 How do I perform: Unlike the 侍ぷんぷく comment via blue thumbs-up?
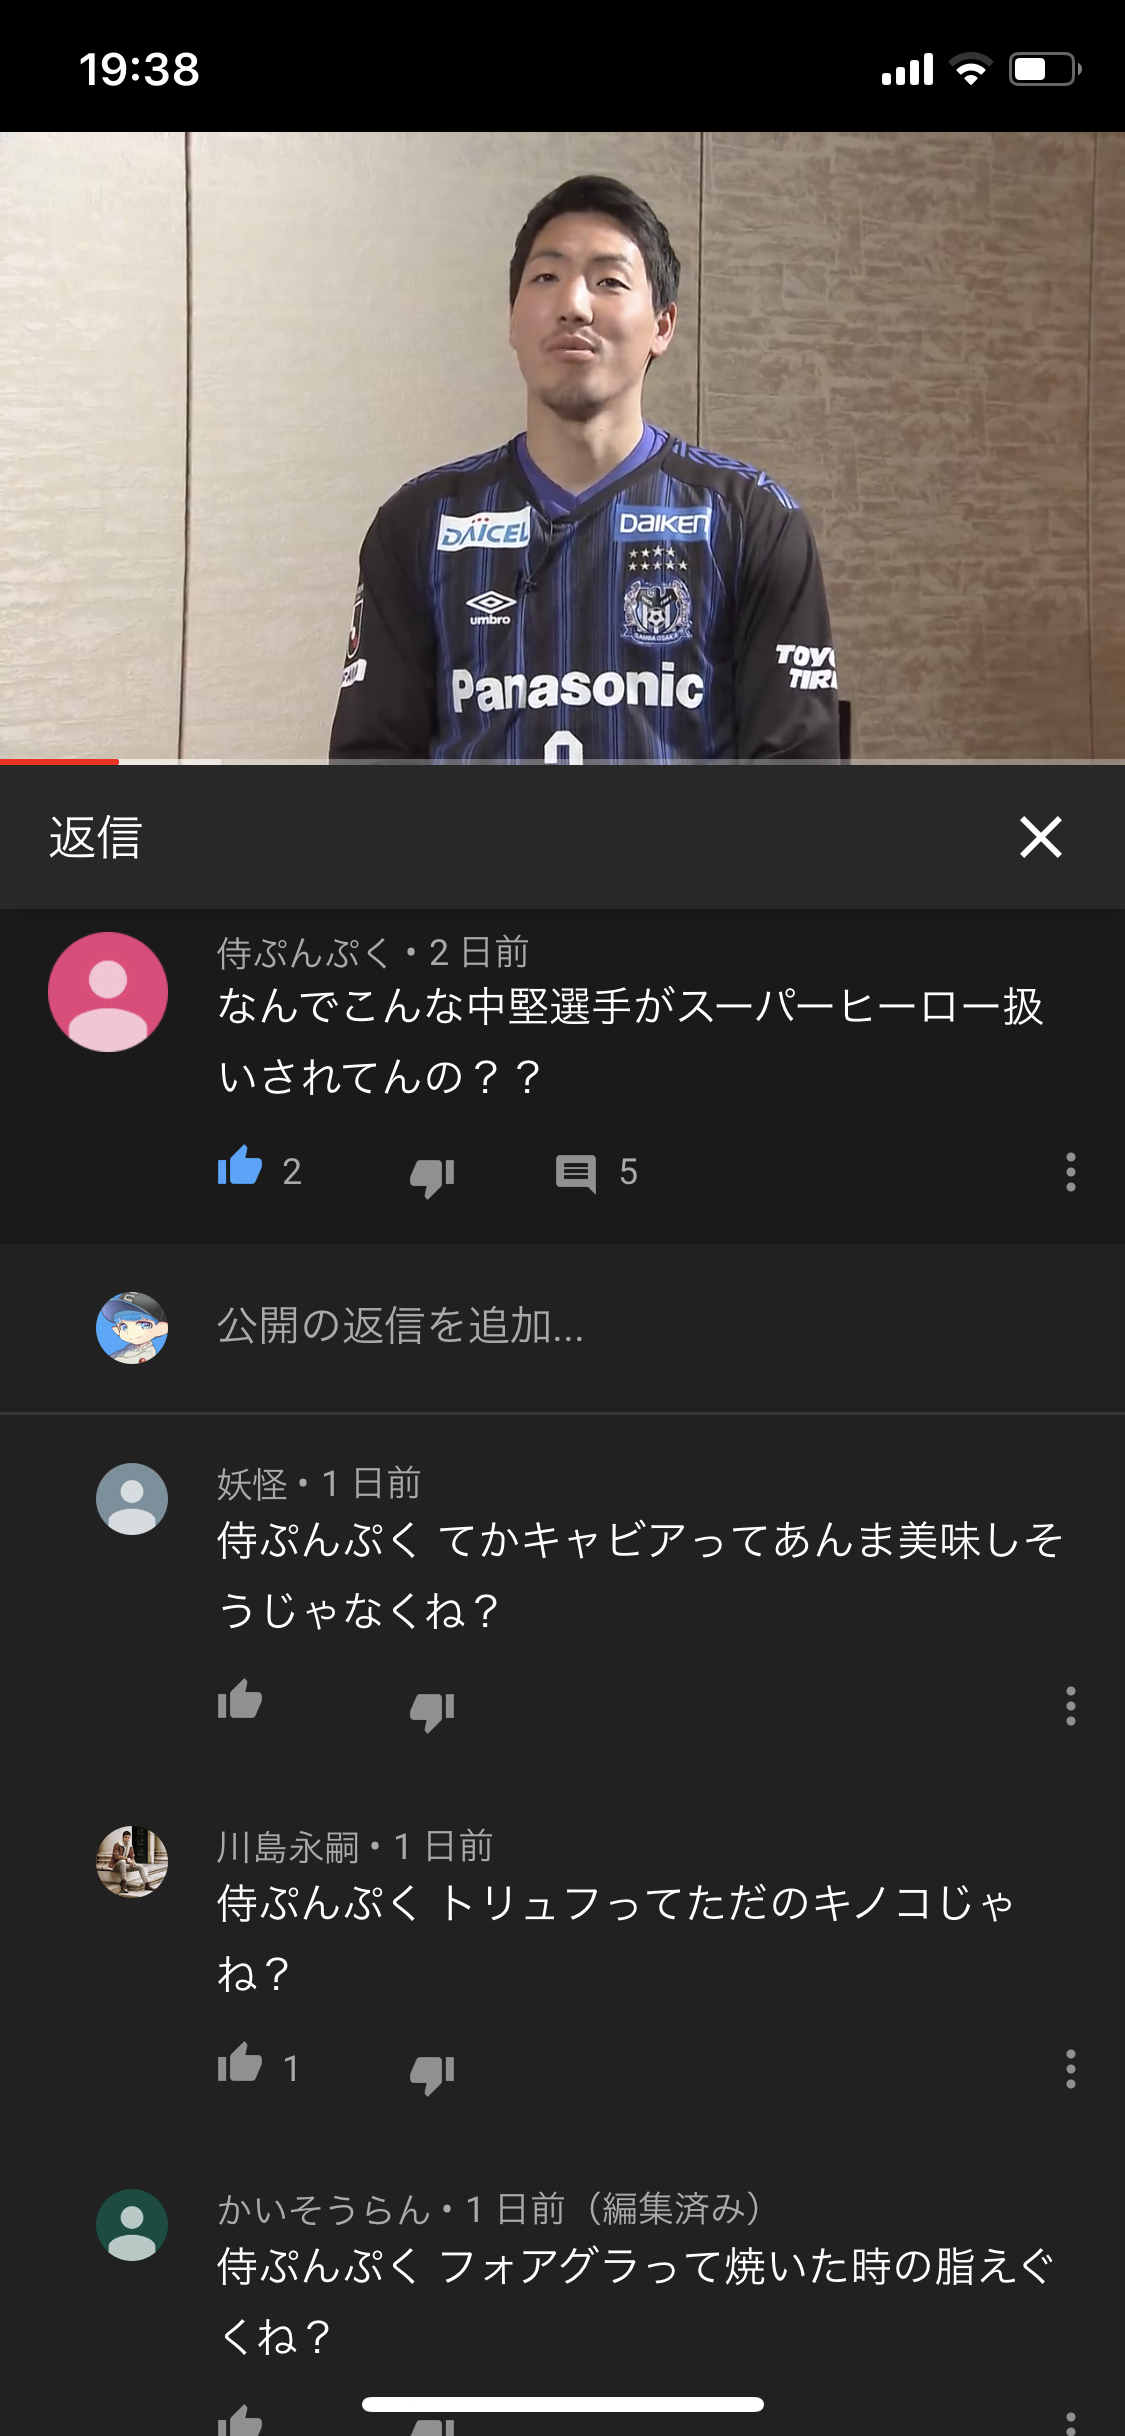[x=240, y=1168]
